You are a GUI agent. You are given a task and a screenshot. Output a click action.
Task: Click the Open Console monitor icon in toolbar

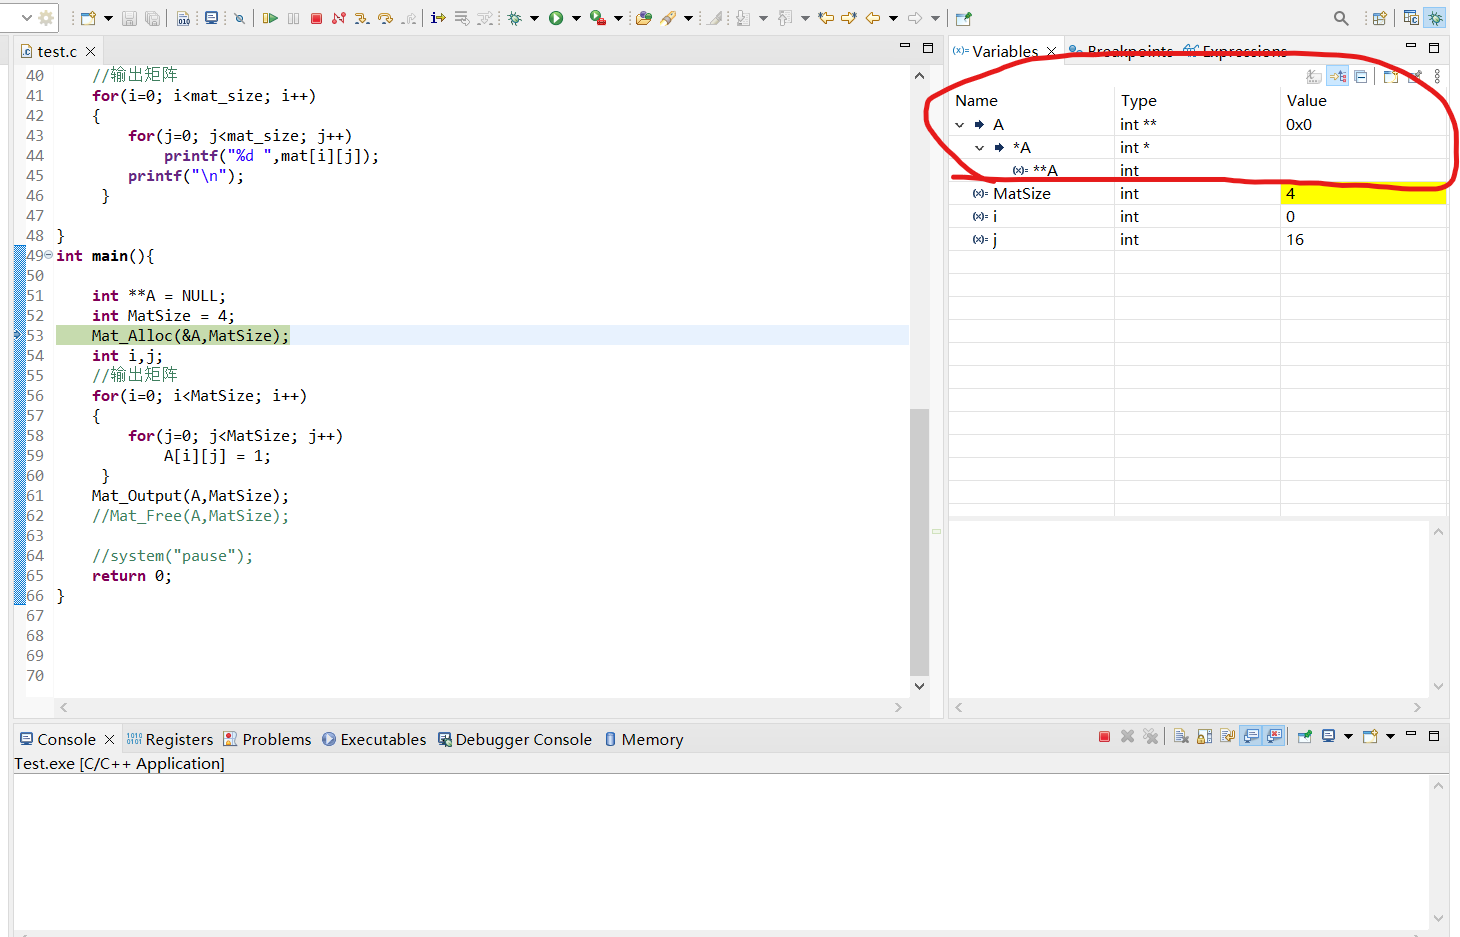[211, 18]
